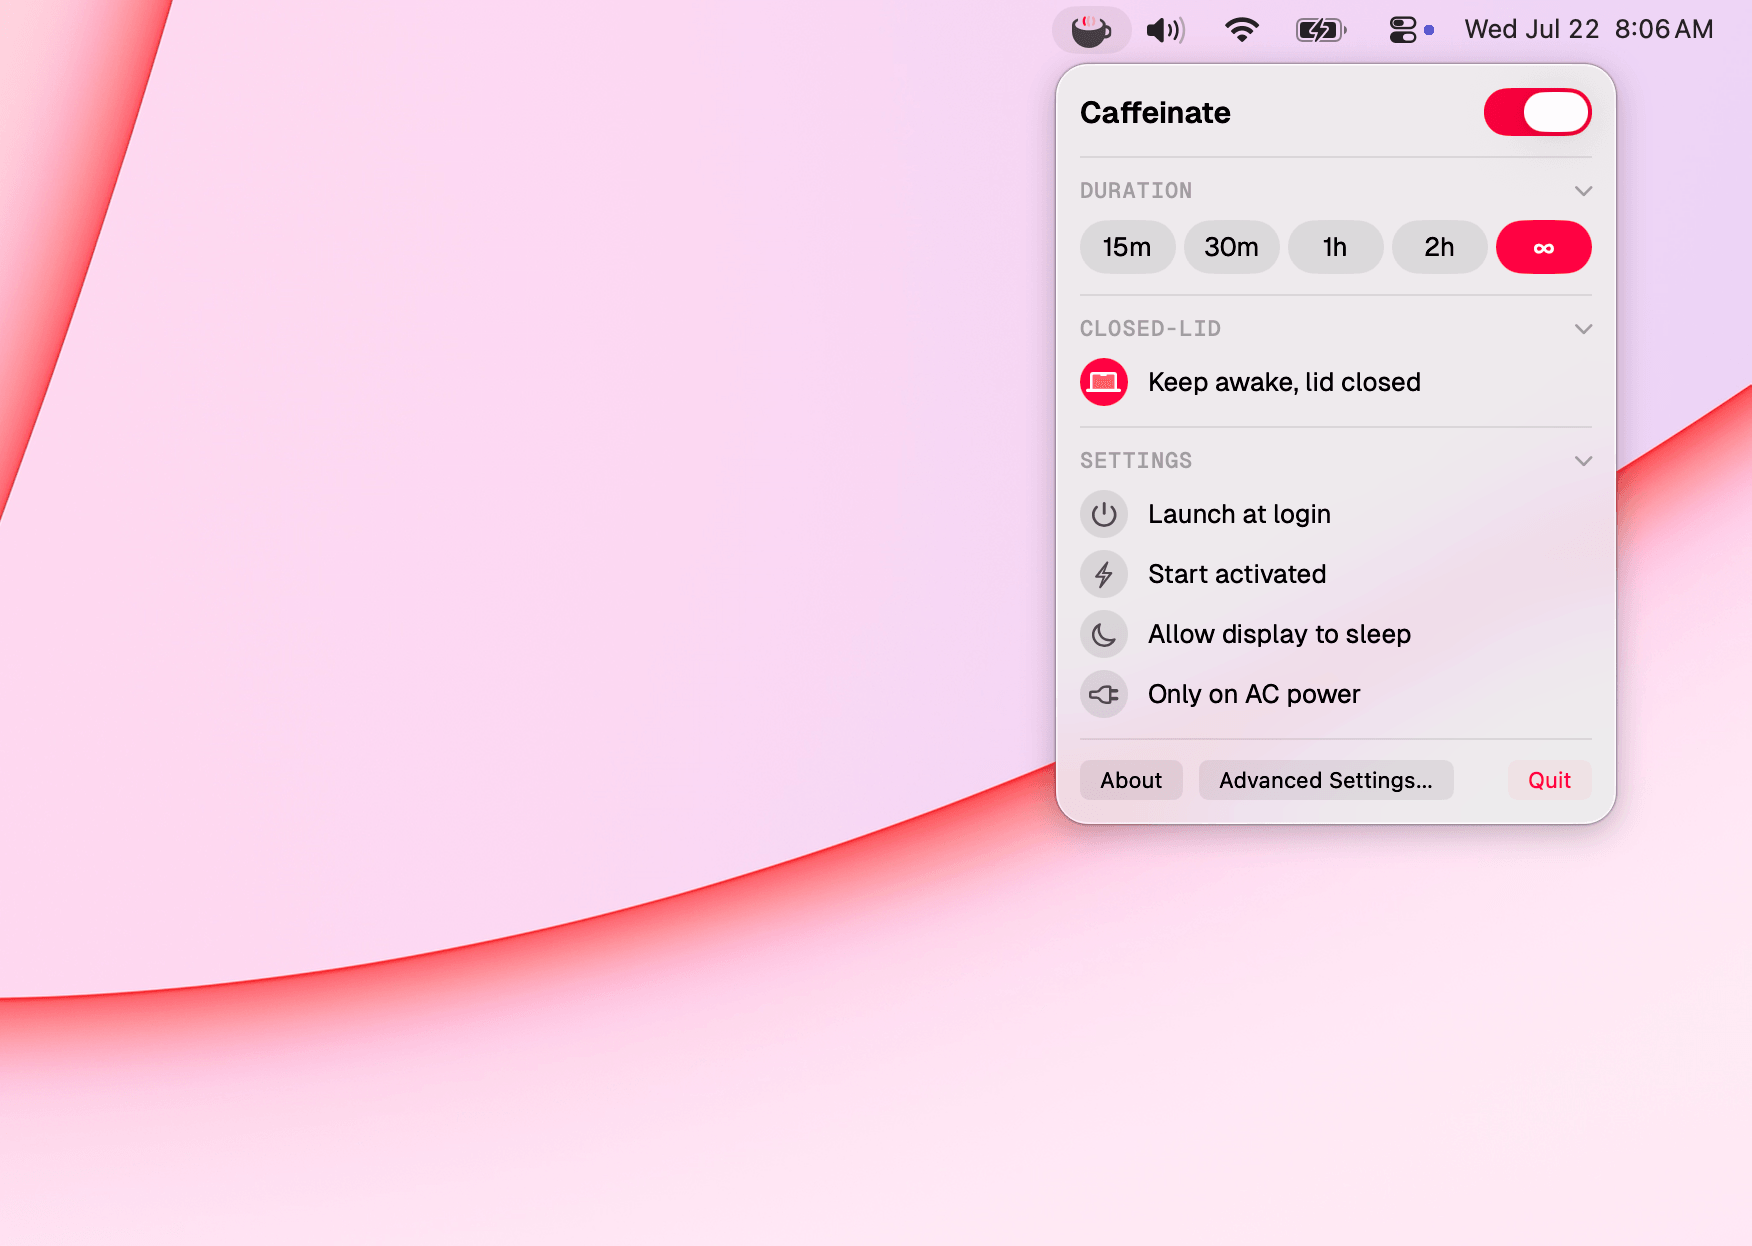Image resolution: width=1752 pixels, height=1246 pixels.
Task: Select the 15m duration
Action: click(x=1127, y=247)
